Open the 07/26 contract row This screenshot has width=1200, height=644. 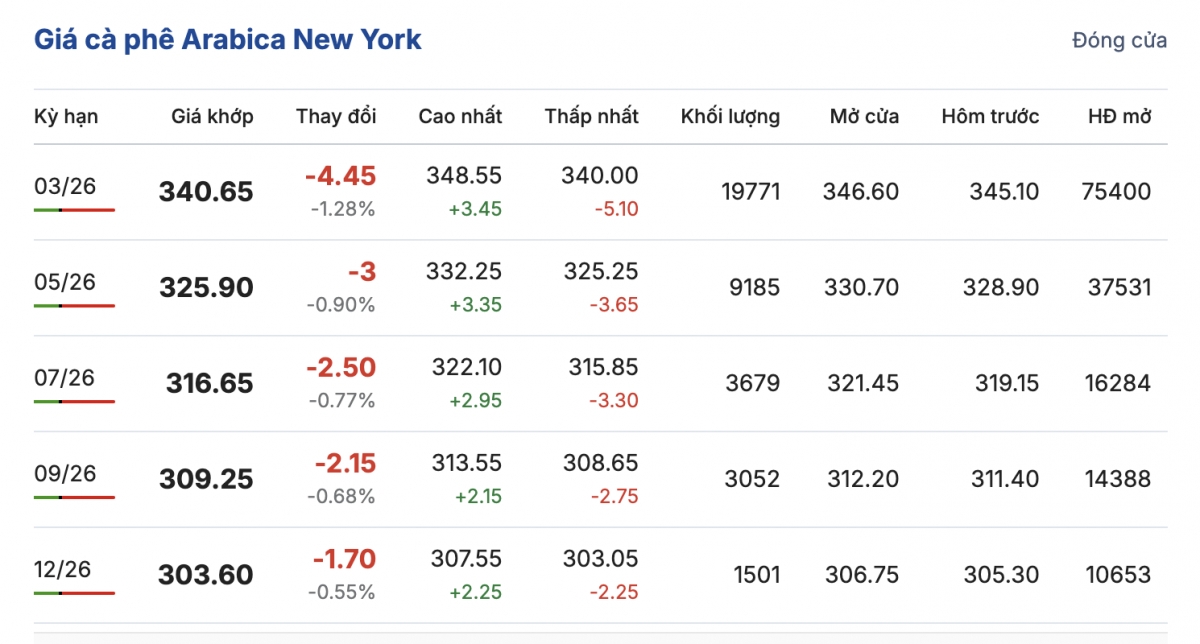(65, 378)
